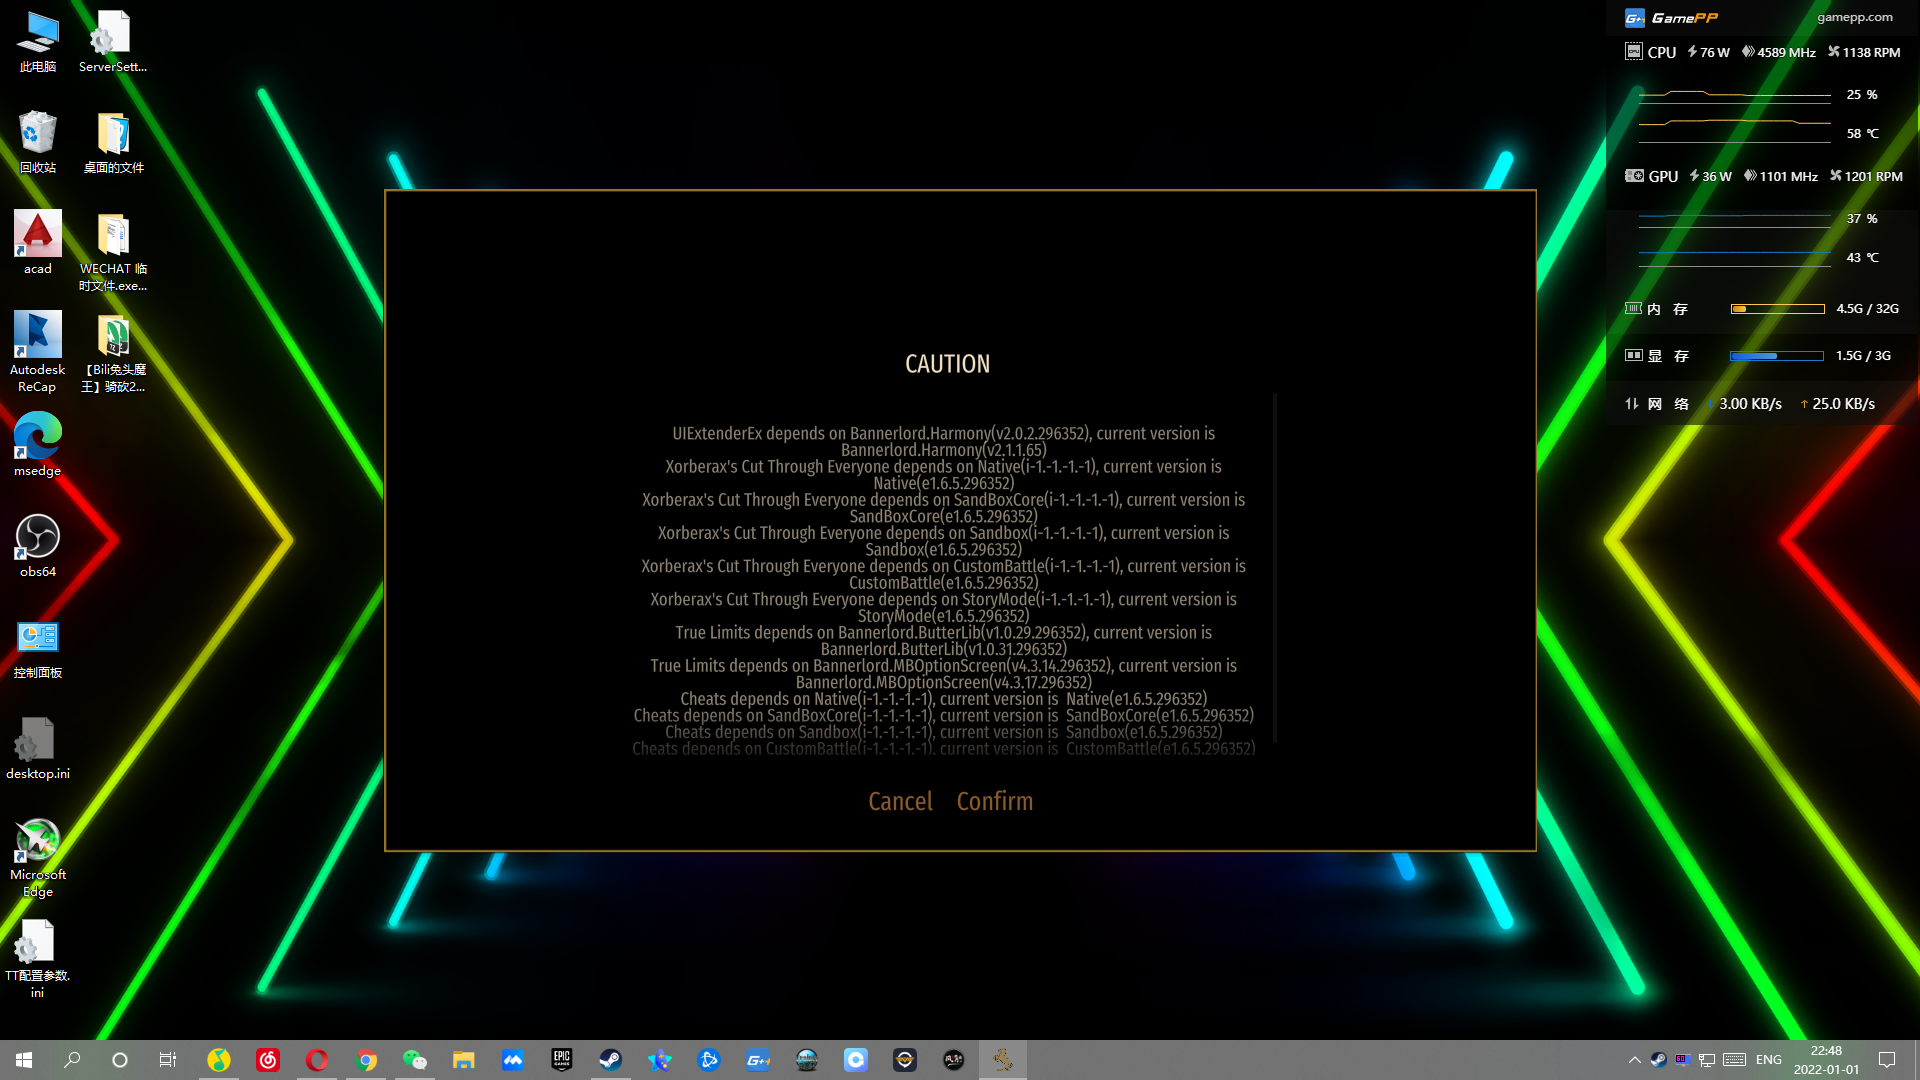
Task: Open the Epic Games launcher in taskbar
Action: [562, 1060]
